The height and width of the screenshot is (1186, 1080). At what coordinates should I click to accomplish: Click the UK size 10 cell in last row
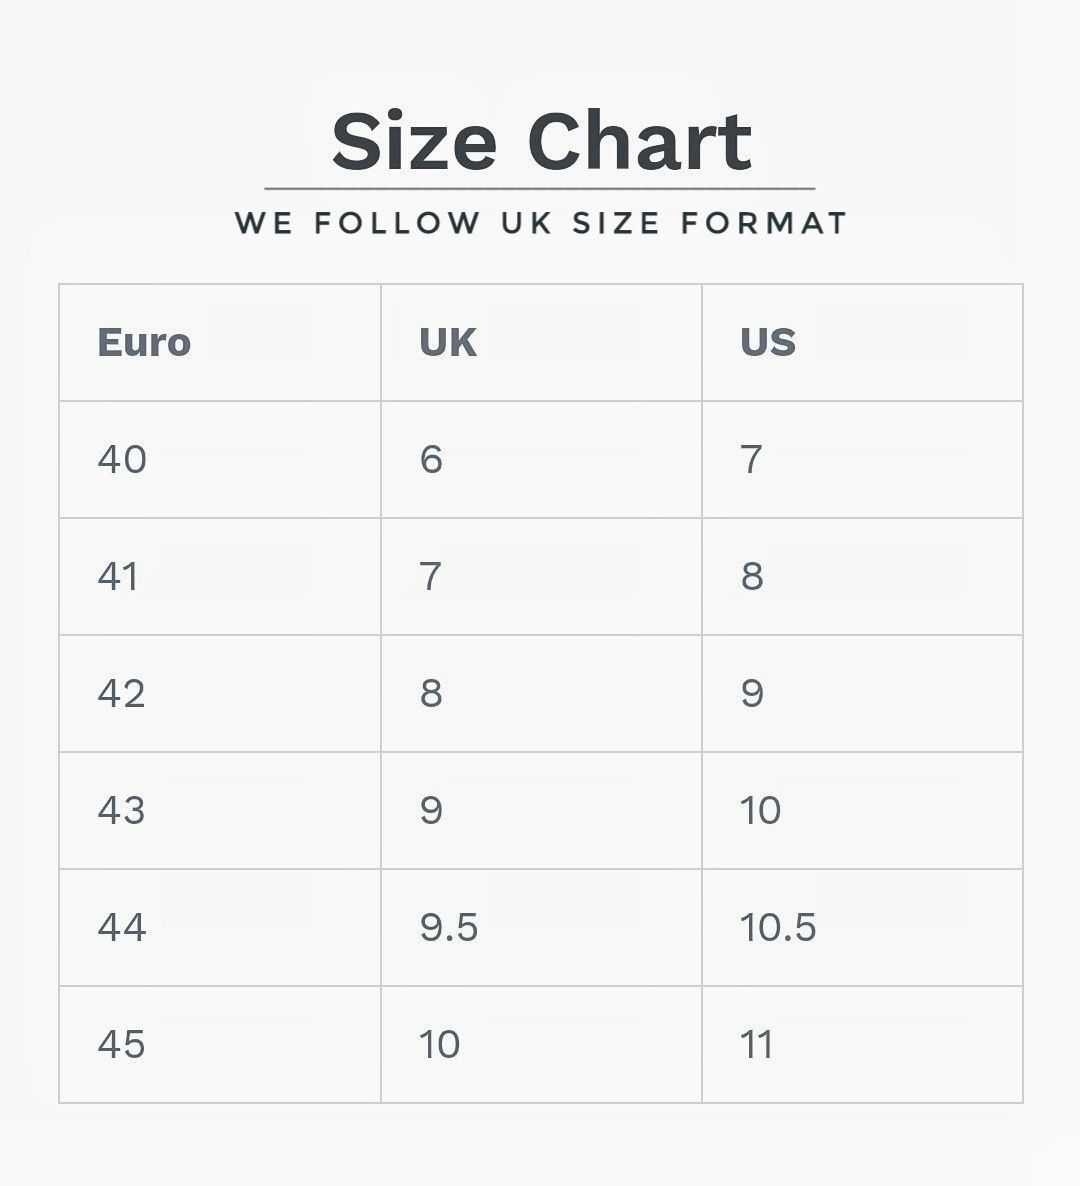tap(542, 1045)
